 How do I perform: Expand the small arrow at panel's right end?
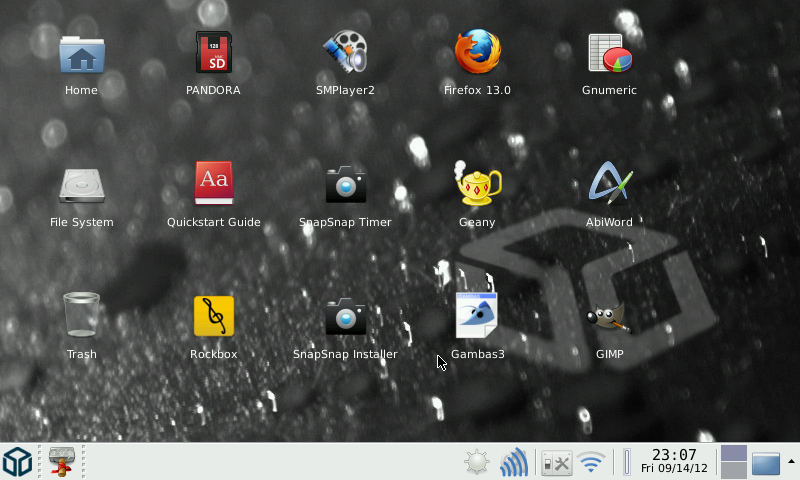791,461
